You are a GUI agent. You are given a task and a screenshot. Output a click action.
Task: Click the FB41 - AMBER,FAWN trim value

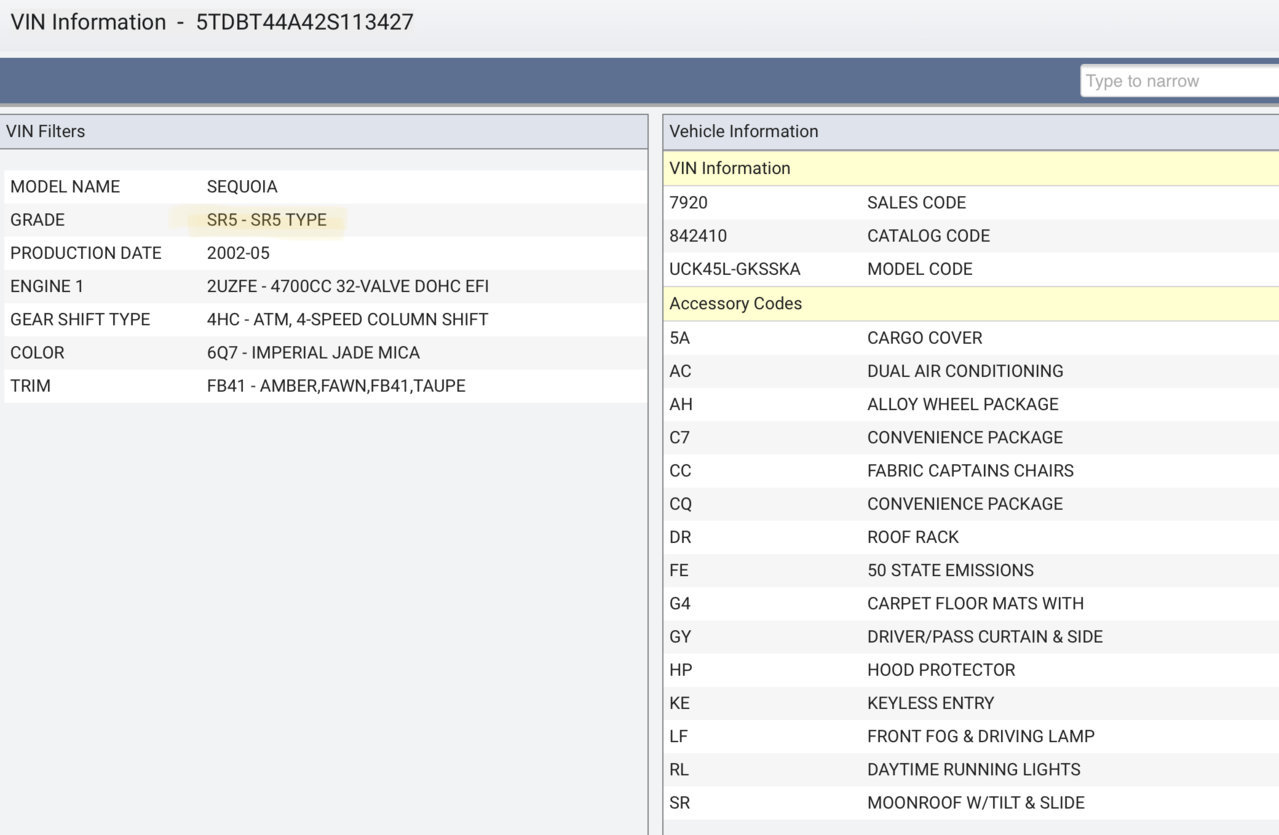(336, 385)
